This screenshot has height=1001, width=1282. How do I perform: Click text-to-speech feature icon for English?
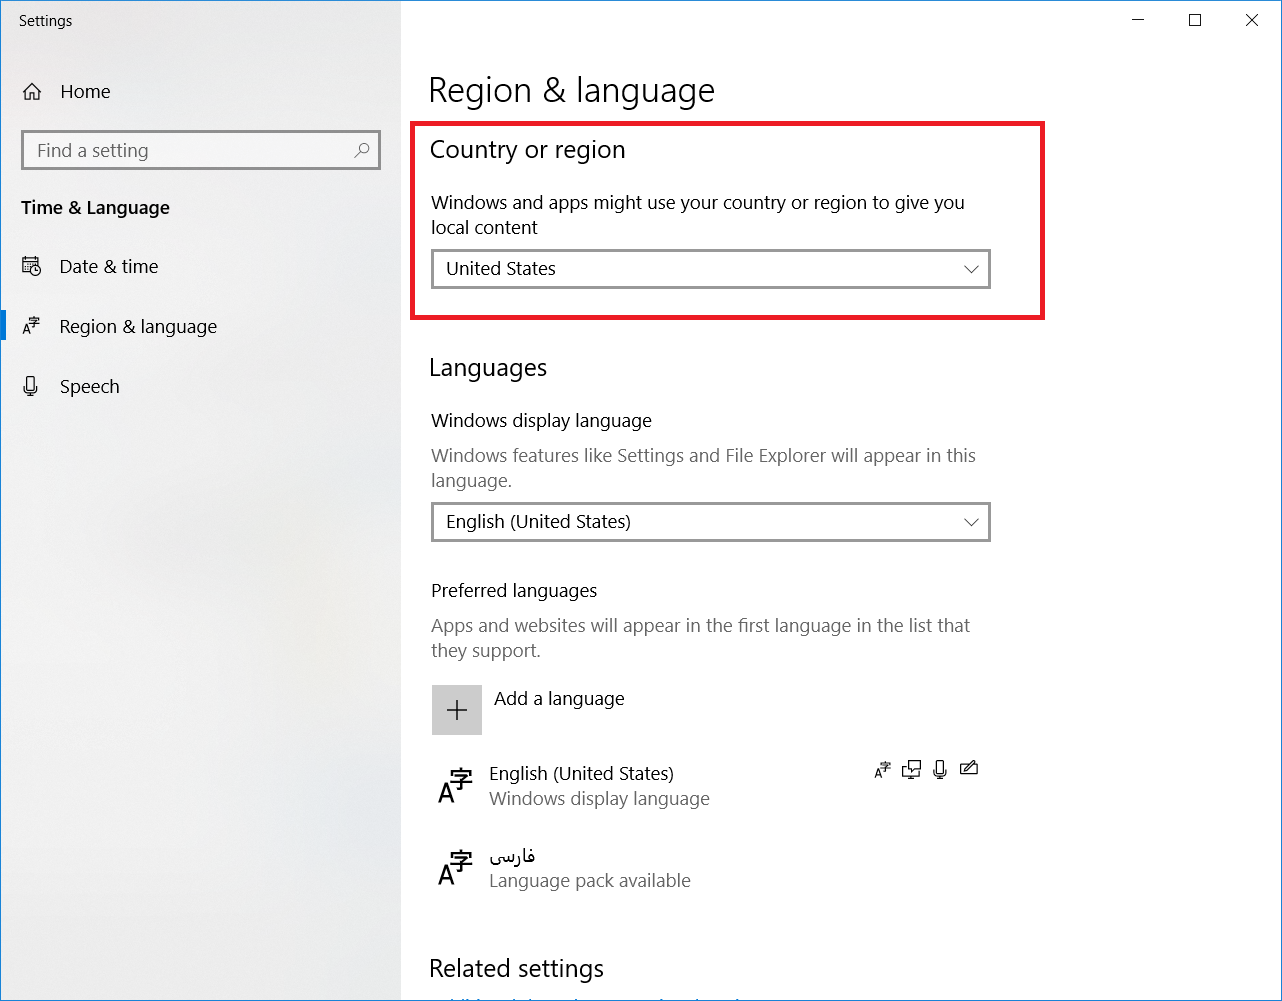tap(911, 769)
